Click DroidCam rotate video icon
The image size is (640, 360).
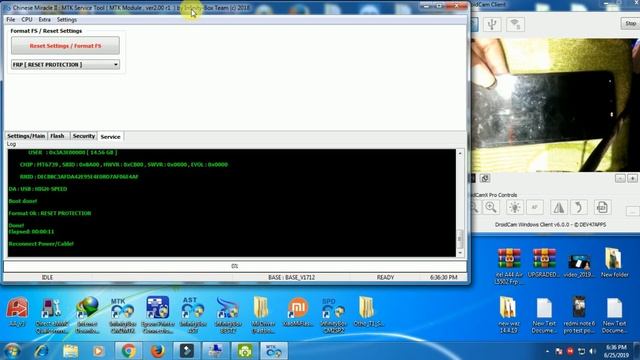click(x=579, y=207)
